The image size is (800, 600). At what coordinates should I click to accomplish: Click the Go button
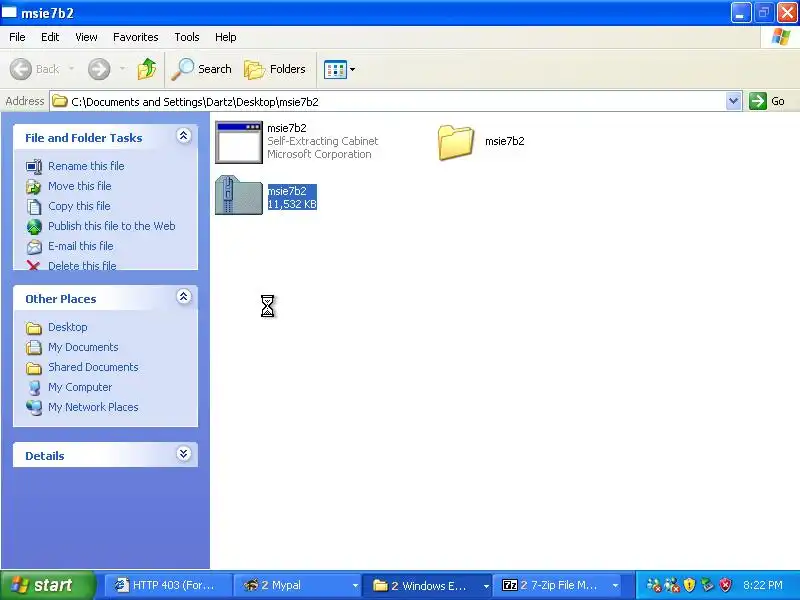[x=767, y=101]
